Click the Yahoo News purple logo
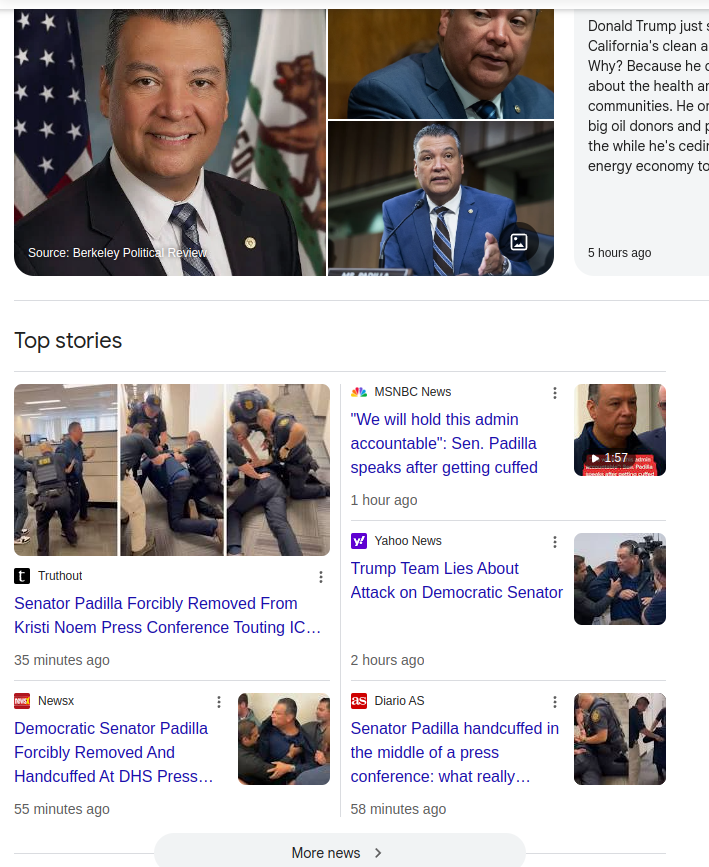The width and height of the screenshot is (709, 867). pyautogui.click(x=359, y=541)
